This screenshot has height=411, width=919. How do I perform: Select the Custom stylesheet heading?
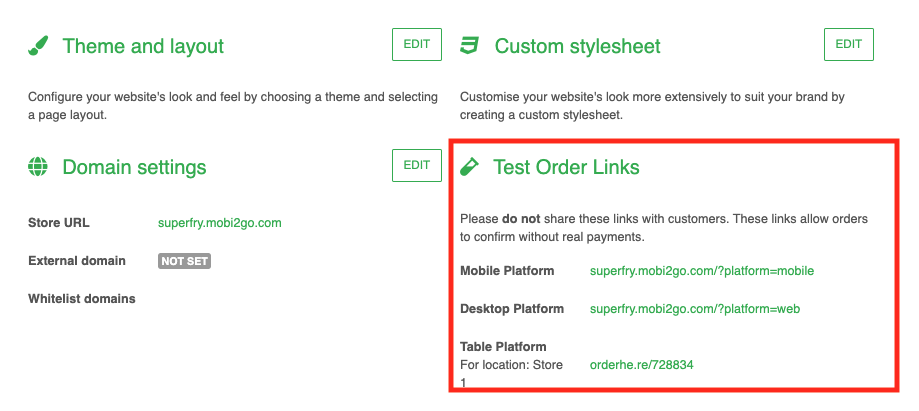(x=577, y=47)
